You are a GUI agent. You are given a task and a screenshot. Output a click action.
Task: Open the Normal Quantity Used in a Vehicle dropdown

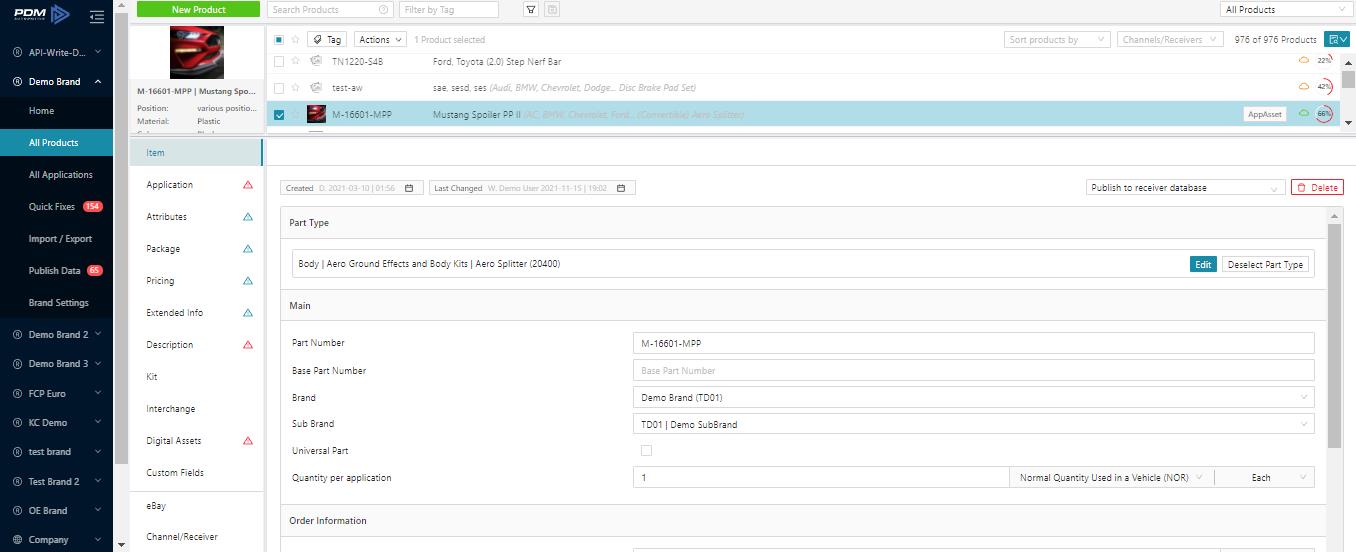(1112, 478)
